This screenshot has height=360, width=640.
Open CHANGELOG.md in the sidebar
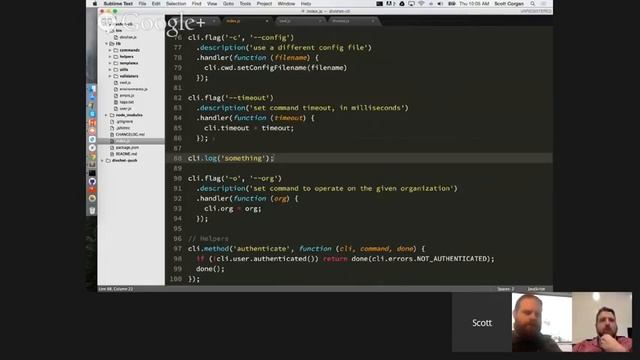(130, 134)
